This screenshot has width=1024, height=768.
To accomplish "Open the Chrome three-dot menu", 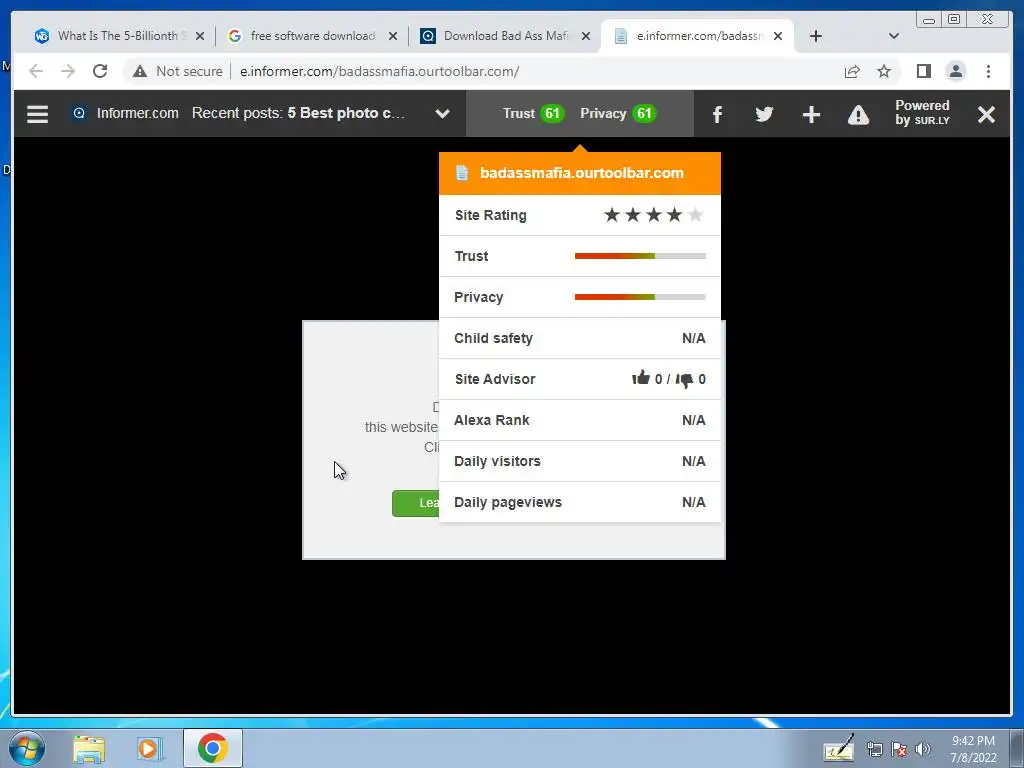I will (x=988, y=71).
